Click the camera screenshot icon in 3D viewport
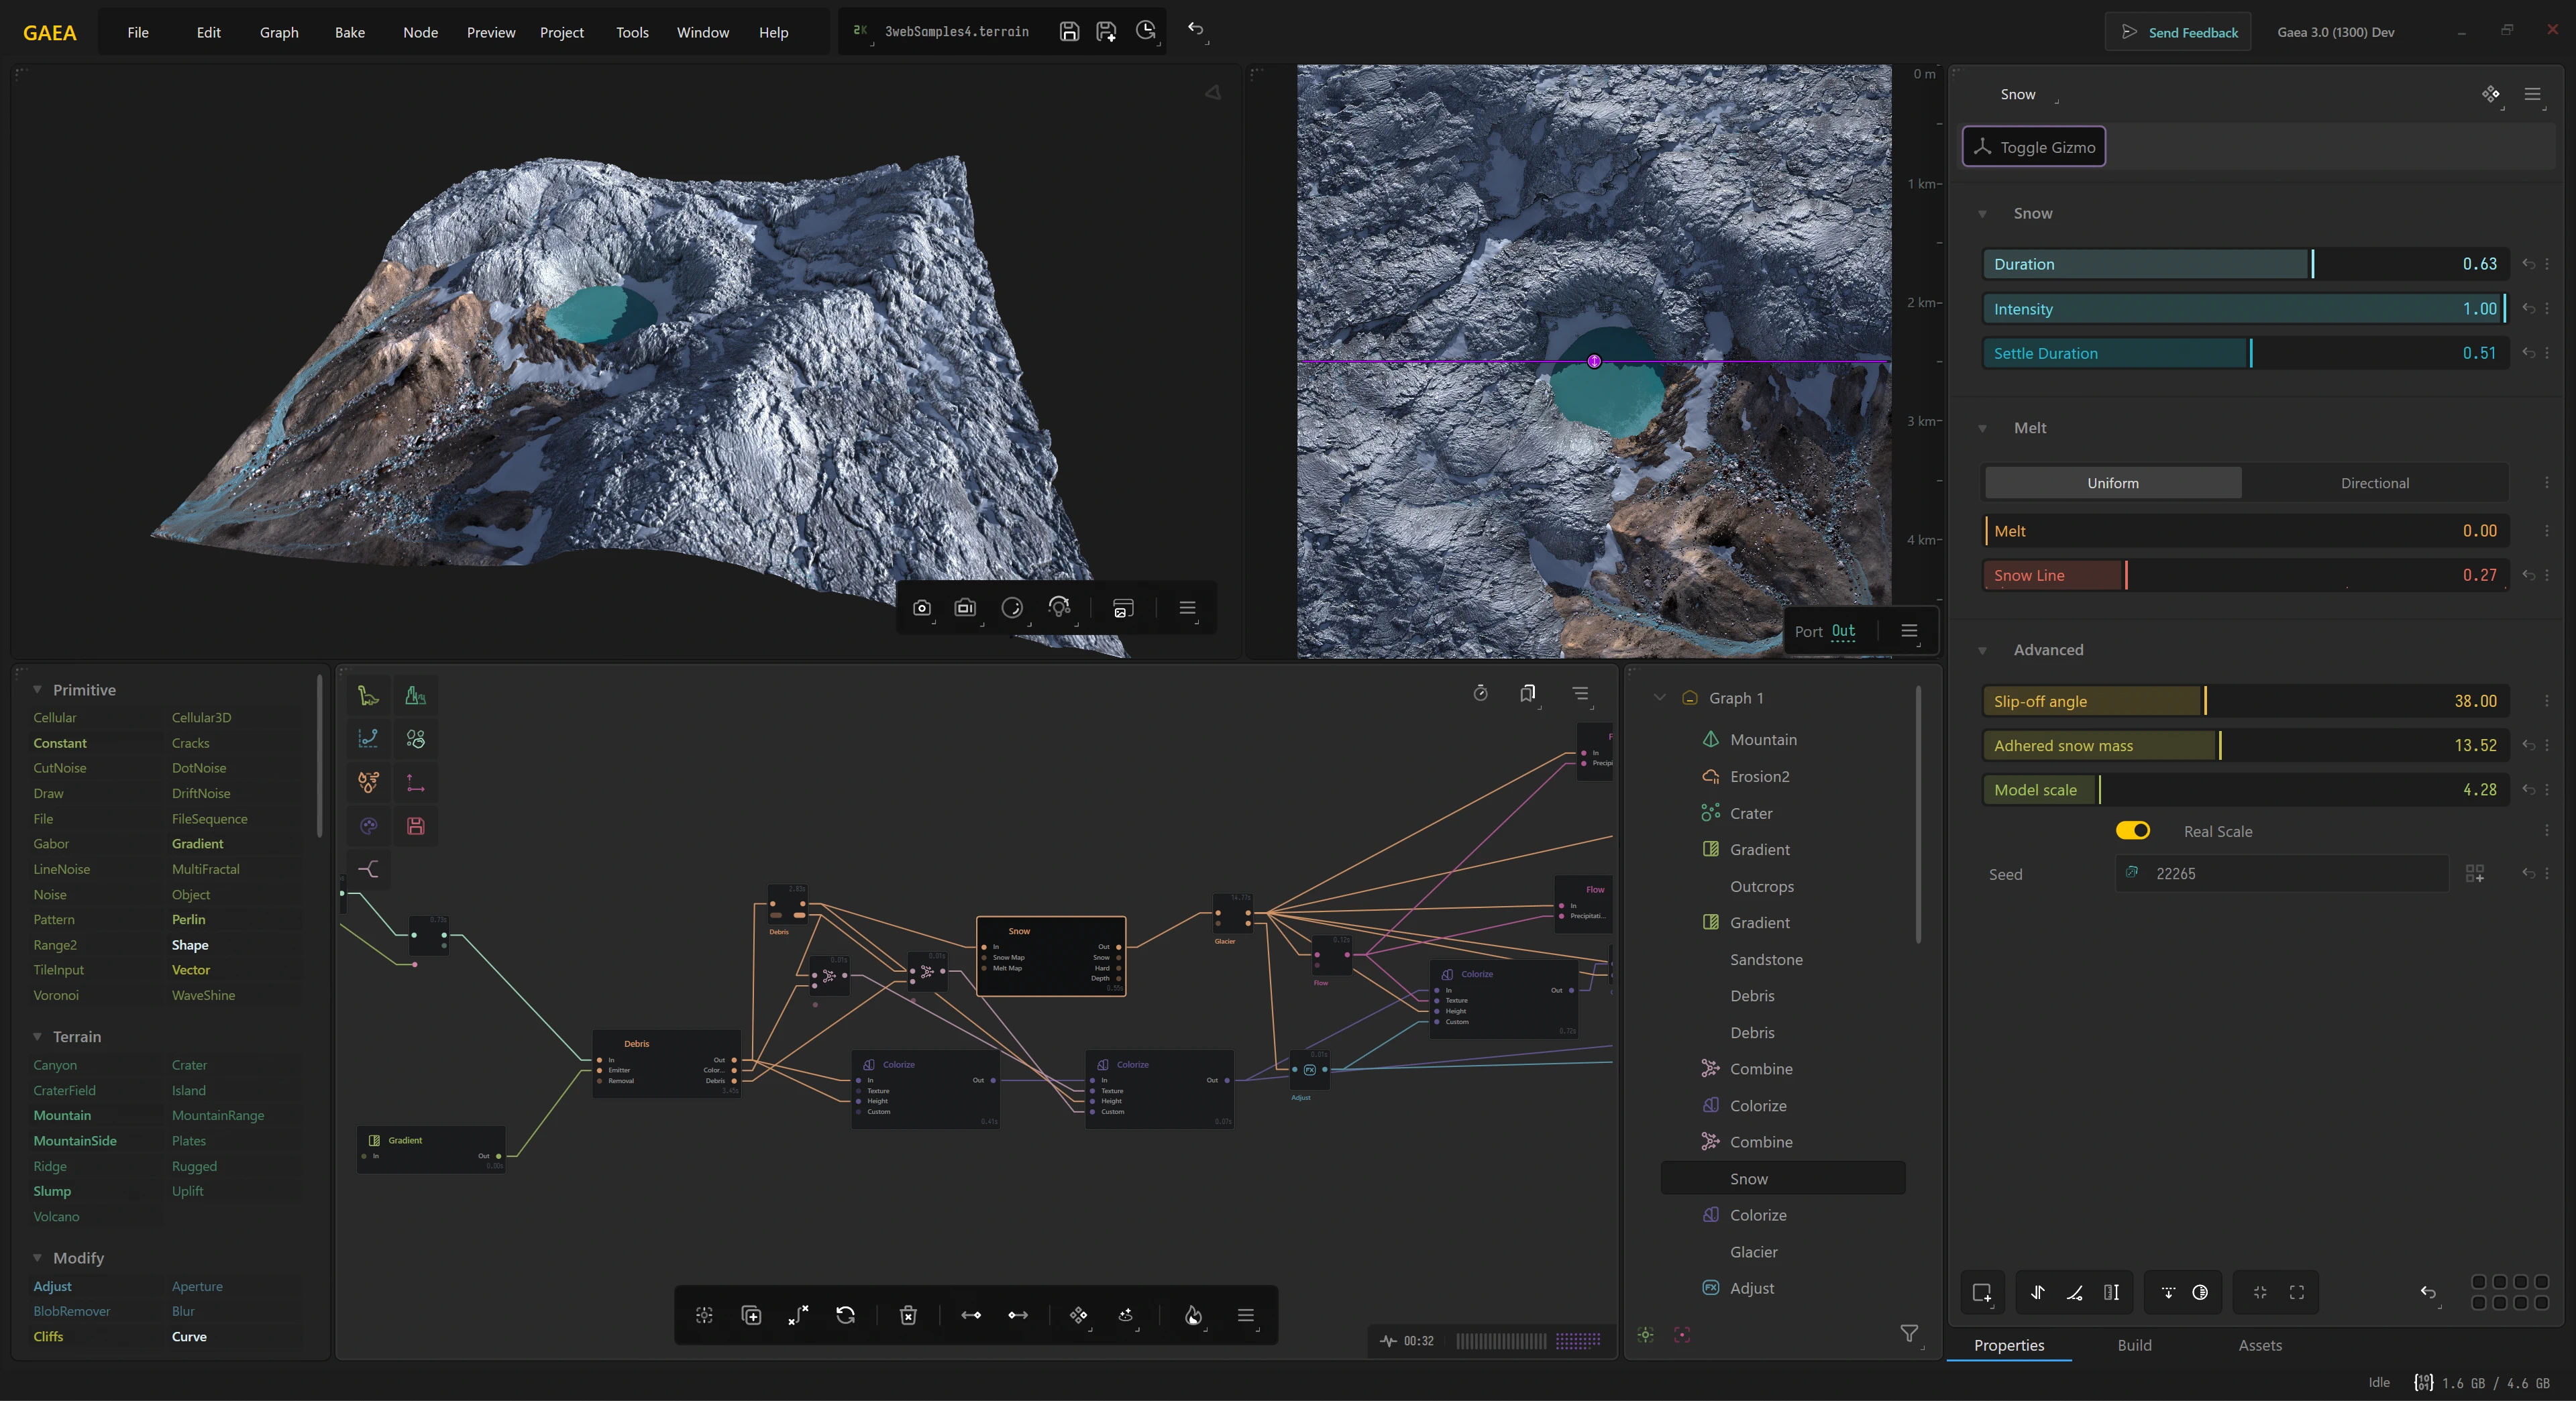 tap(922, 608)
